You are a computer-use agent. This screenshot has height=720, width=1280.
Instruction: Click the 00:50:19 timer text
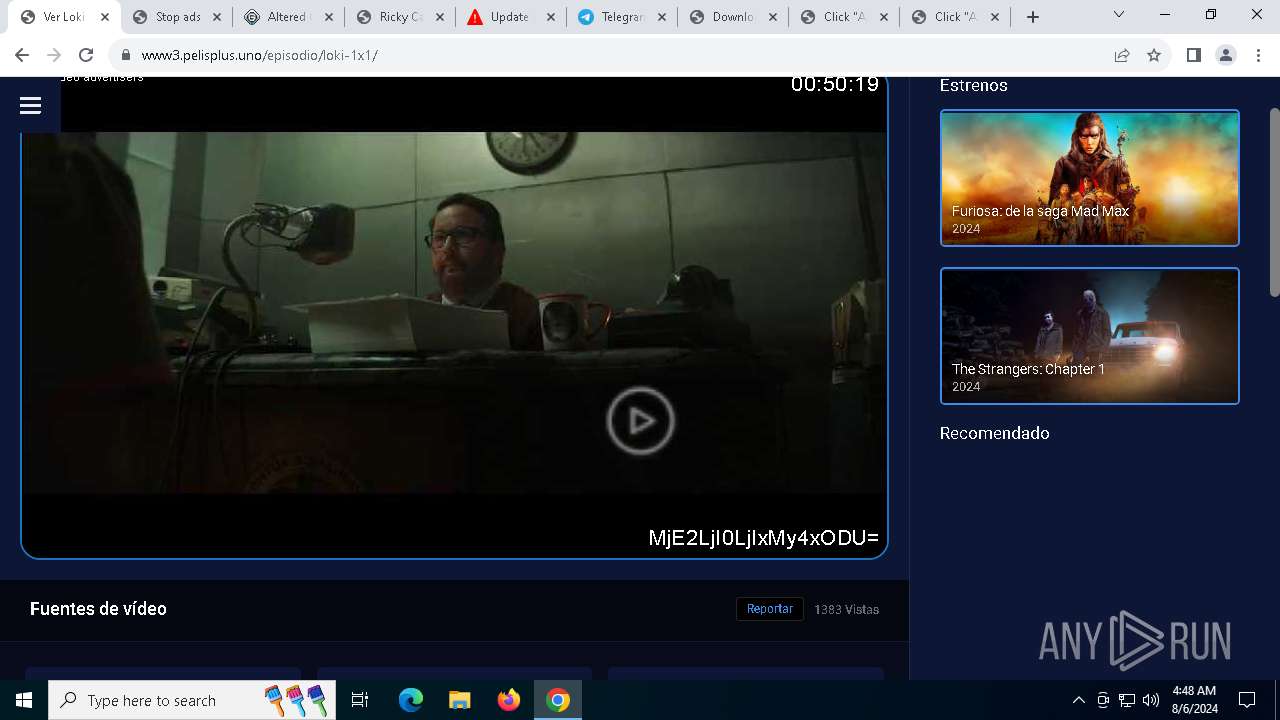click(x=834, y=85)
